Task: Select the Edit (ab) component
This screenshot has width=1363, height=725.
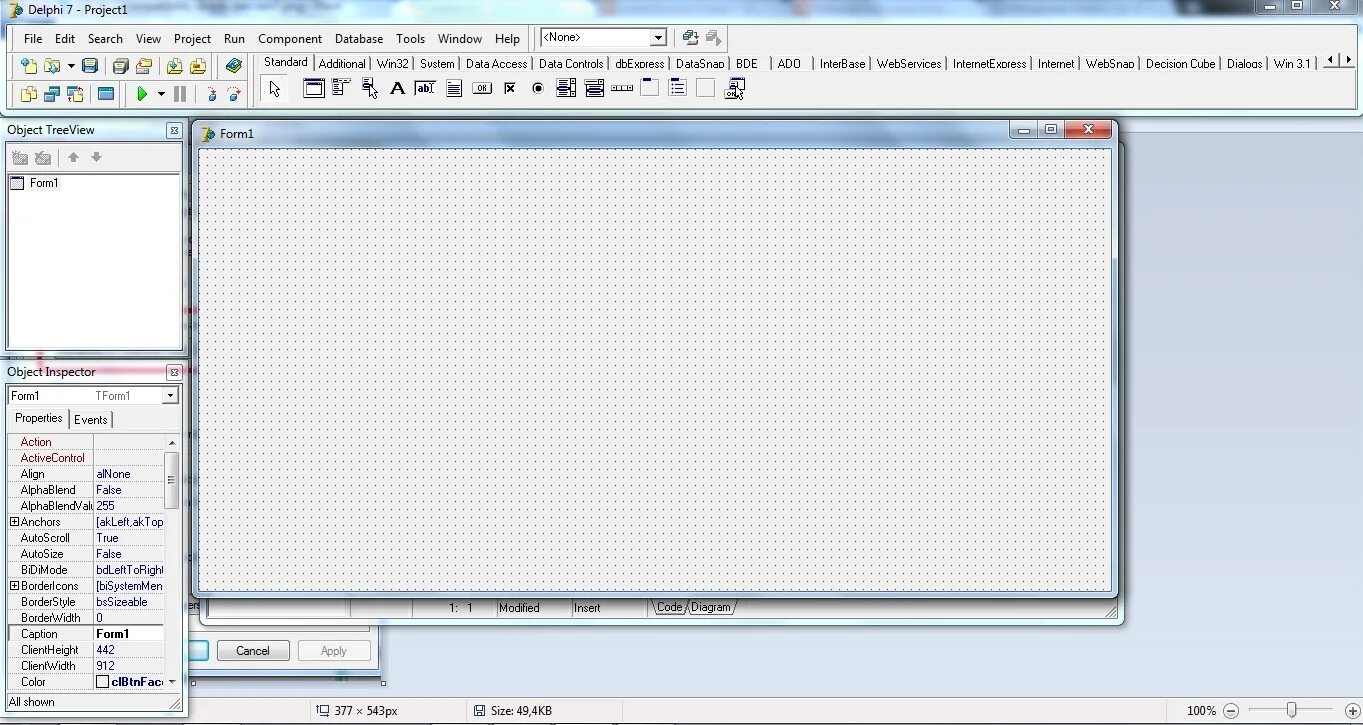Action: (x=425, y=88)
